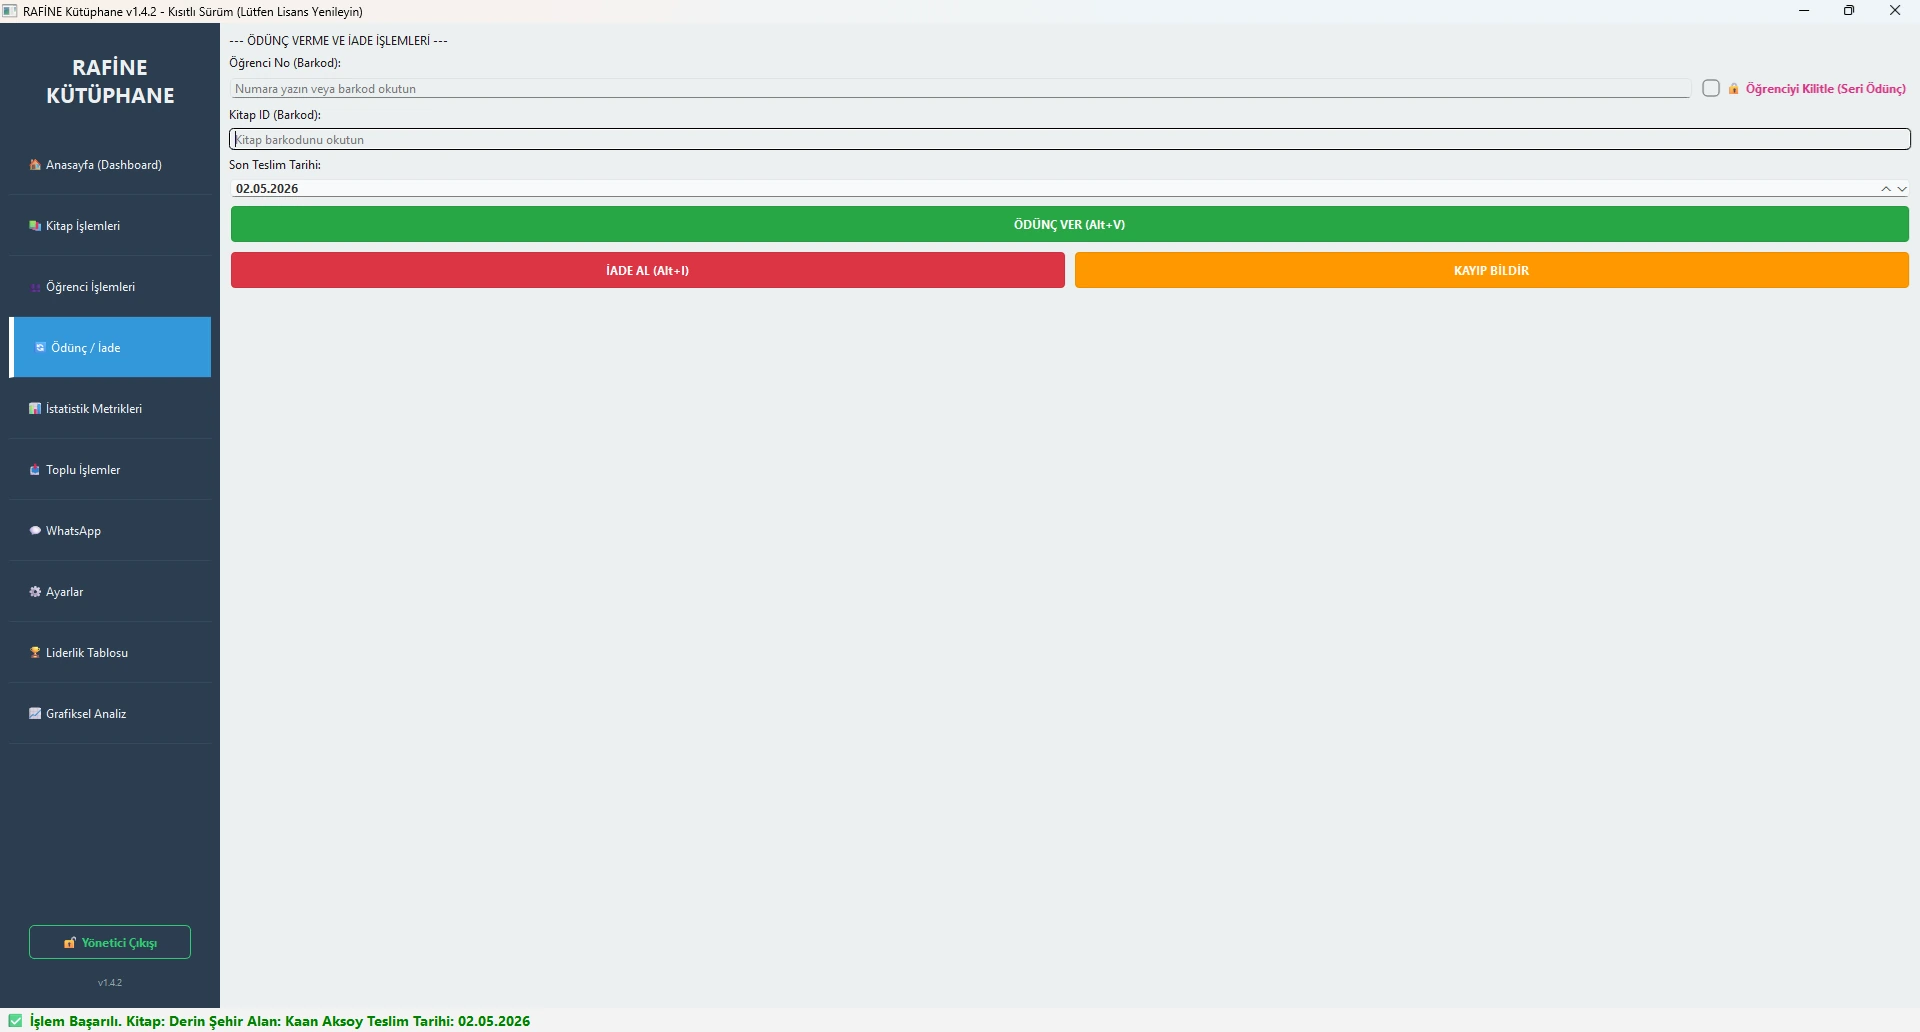Click the Ayarlar gear icon
Image resolution: width=1920 pixels, height=1032 pixels.
tap(35, 592)
